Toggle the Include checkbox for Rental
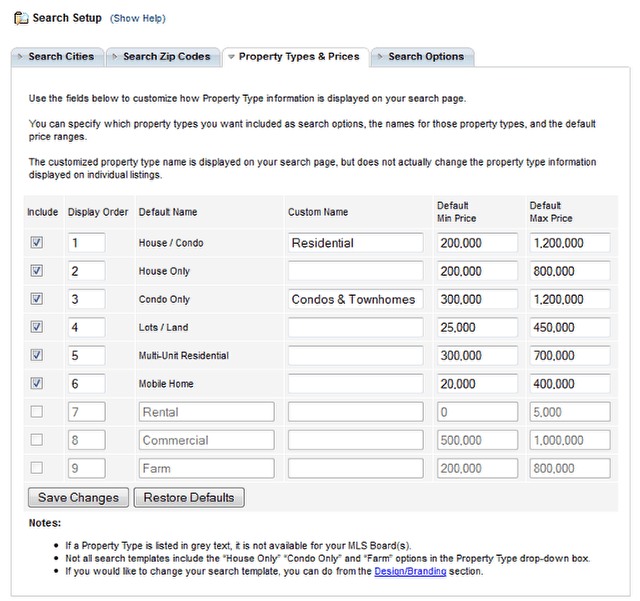This screenshot has width=640, height=601. click(37, 412)
